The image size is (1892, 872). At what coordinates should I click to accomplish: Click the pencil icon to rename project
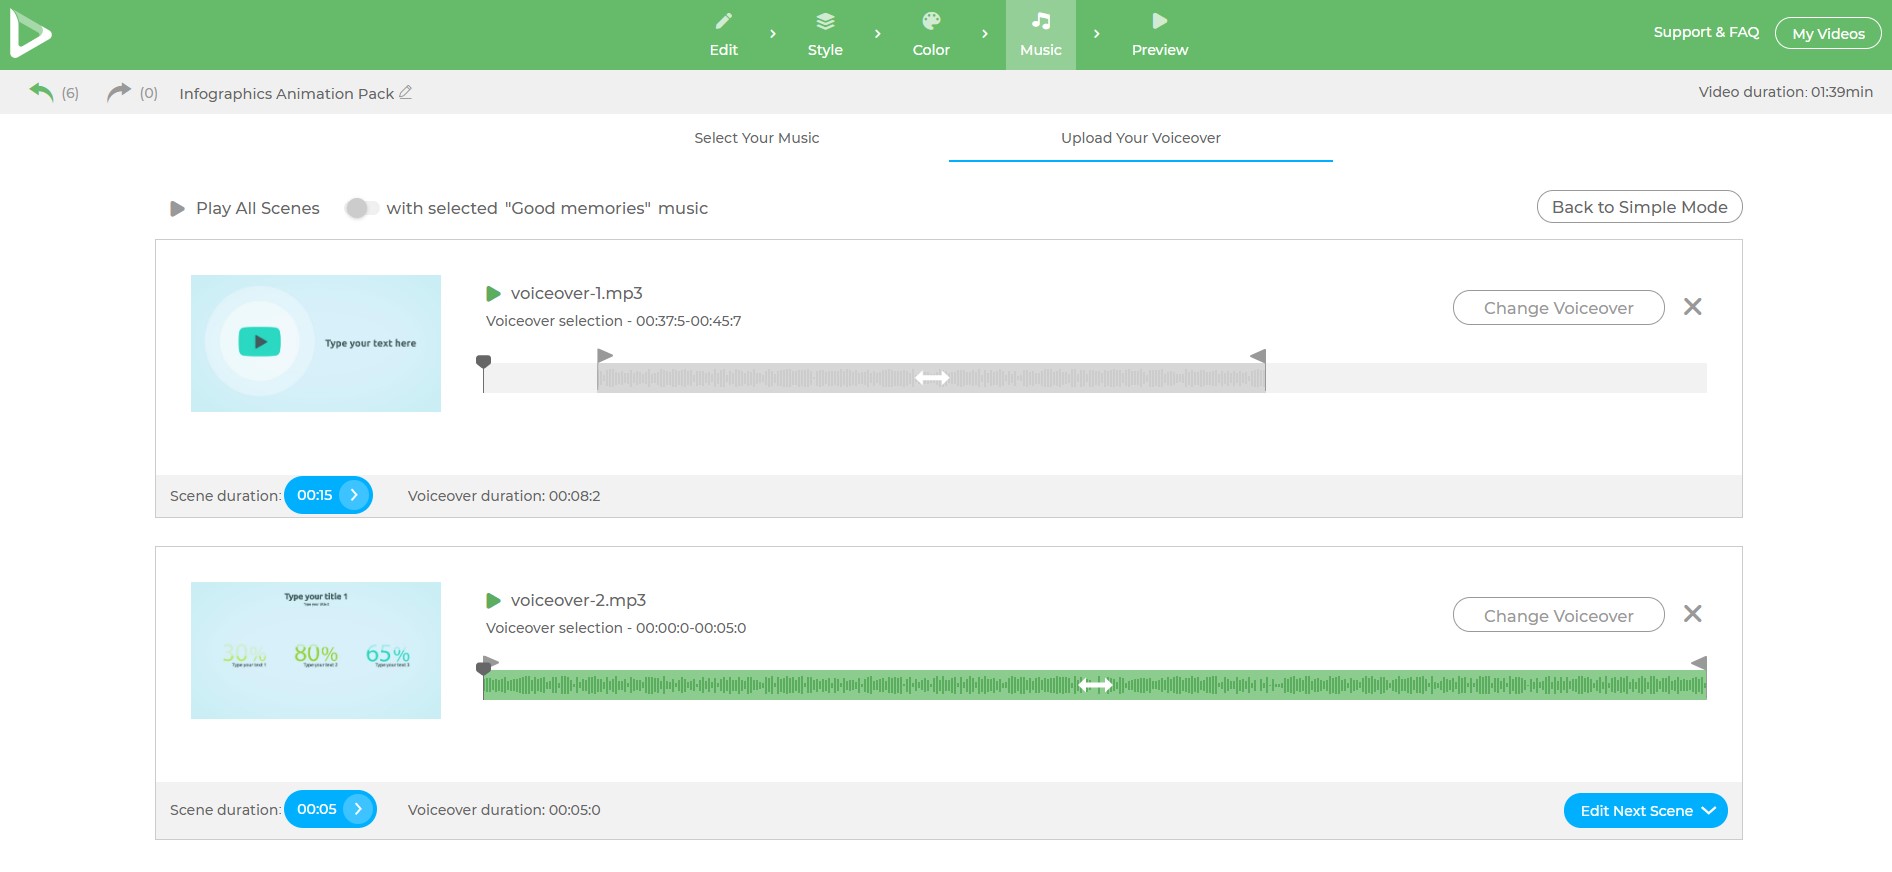pyautogui.click(x=405, y=92)
